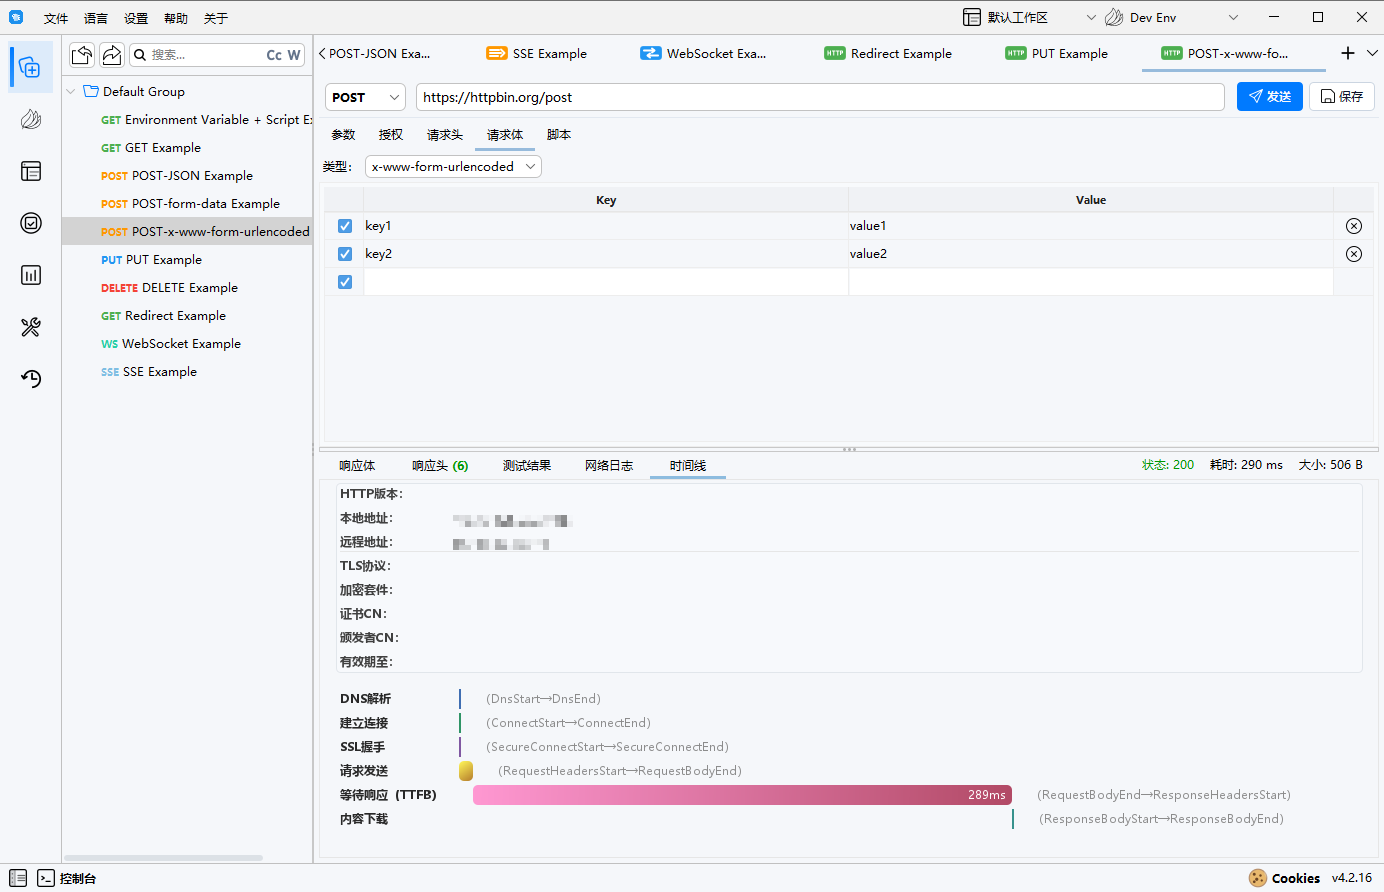Viewport: 1384px width, 892px height.
Task: Click the import collection icon above request list
Action: pos(82,55)
